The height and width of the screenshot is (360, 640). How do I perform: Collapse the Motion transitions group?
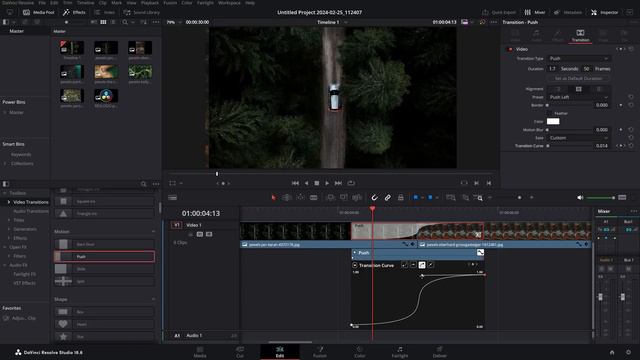(153, 231)
